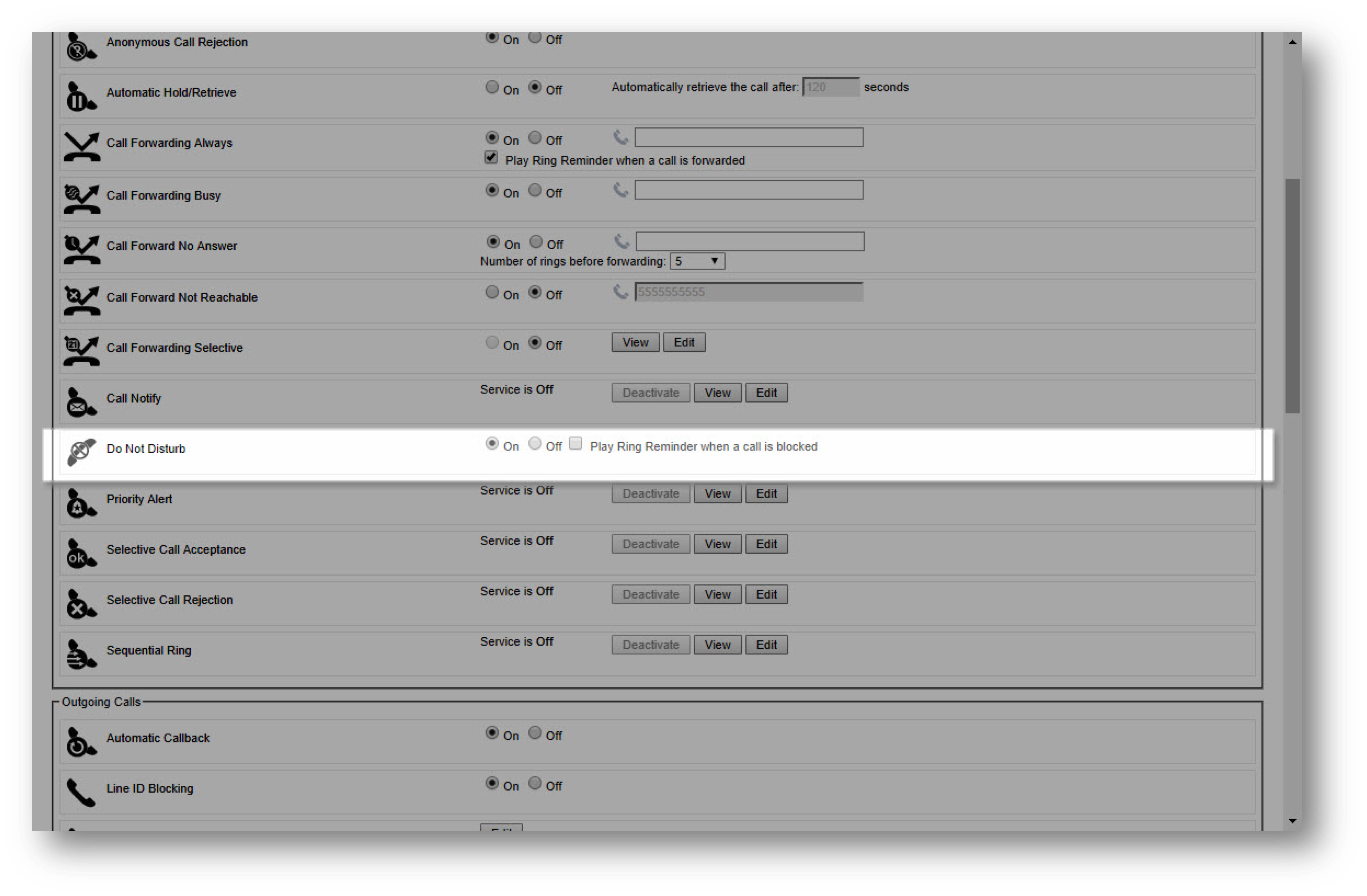Image resolution: width=1367 pixels, height=896 pixels.
Task: Turn Call Forwarding Busy Off
Action: coord(535,190)
